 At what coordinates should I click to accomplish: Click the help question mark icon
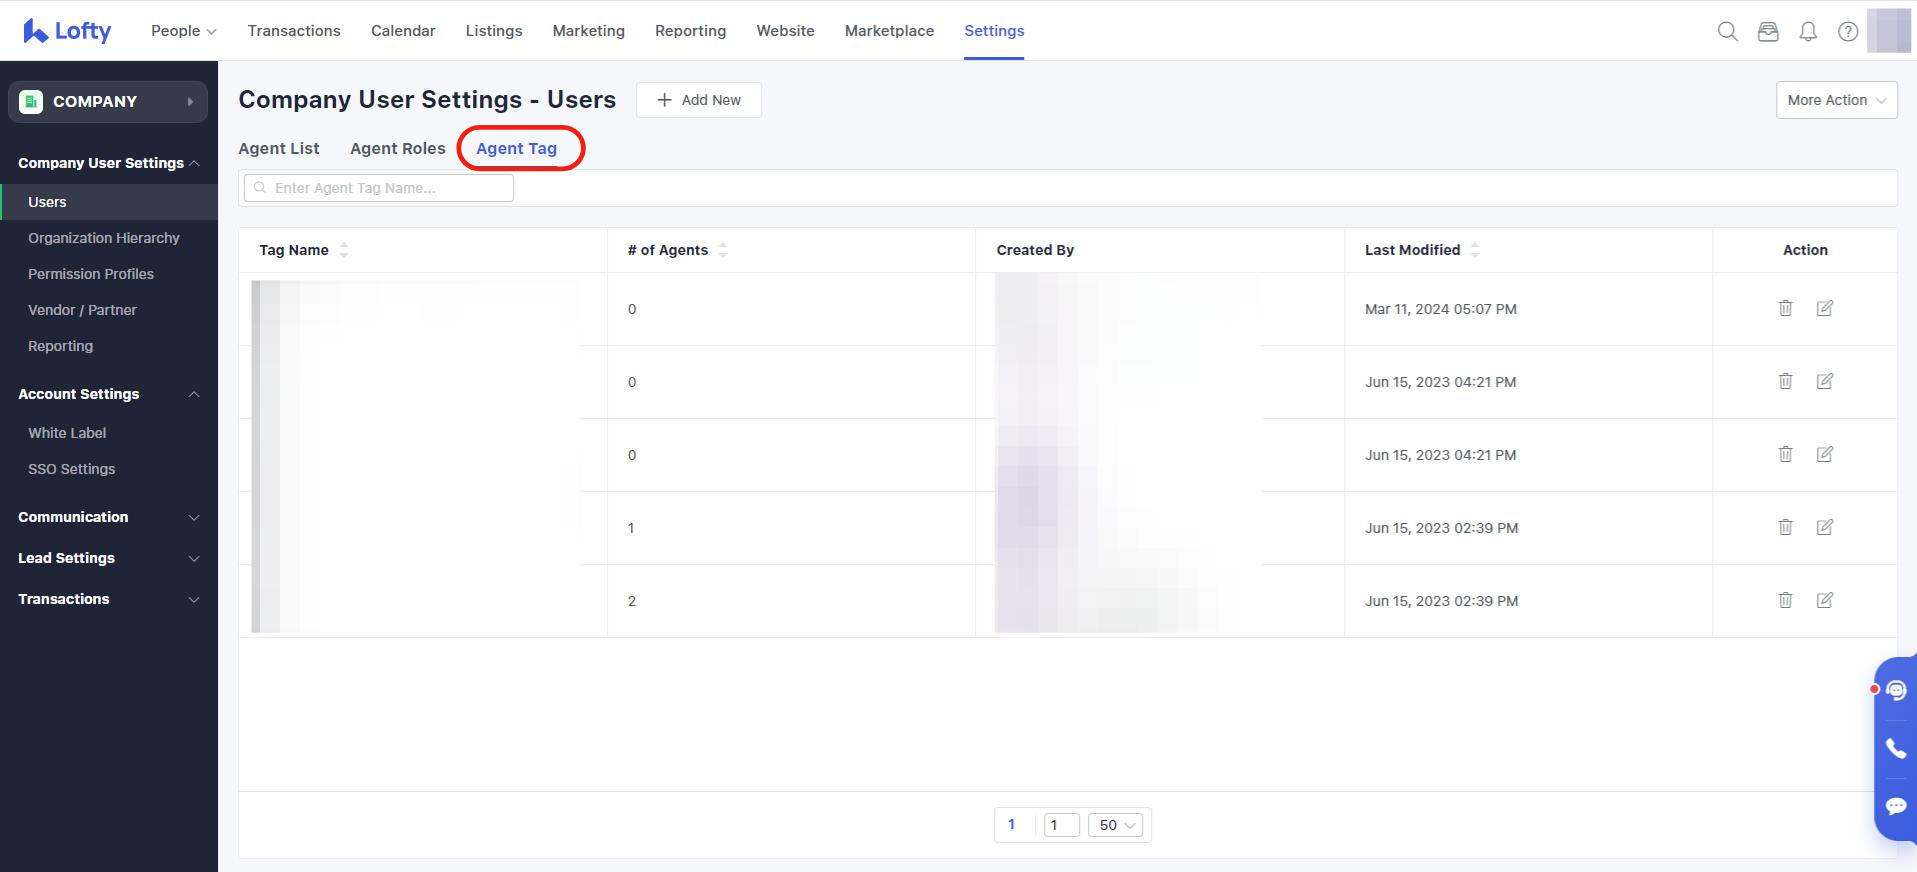tap(1848, 31)
